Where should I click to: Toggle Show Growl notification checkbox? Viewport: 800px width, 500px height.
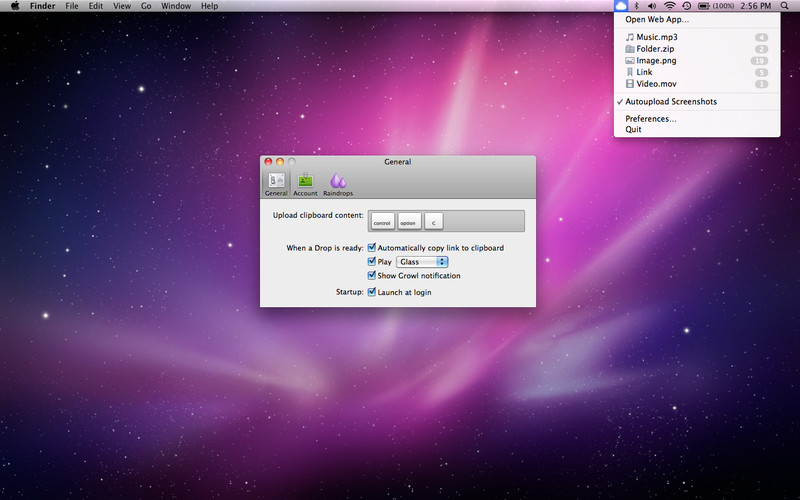[372, 275]
